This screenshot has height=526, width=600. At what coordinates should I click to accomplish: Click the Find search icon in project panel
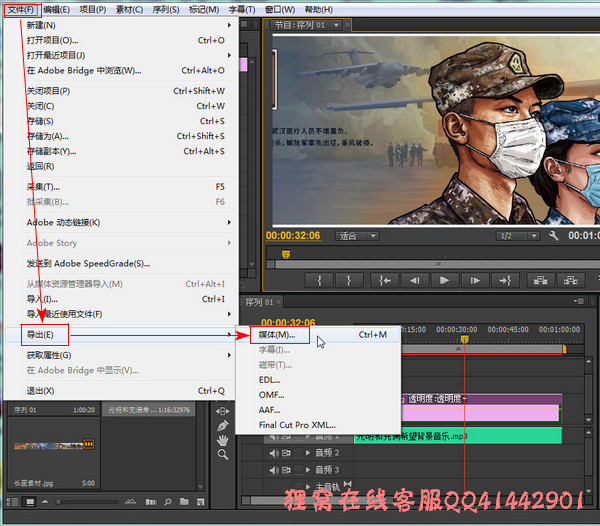pyautogui.click(x=168, y=502)
